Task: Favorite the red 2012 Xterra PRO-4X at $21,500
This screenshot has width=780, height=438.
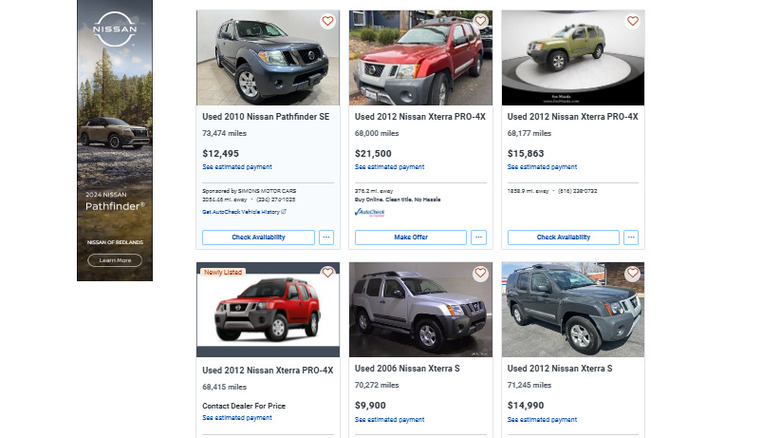Action: (x=480, y=21)
